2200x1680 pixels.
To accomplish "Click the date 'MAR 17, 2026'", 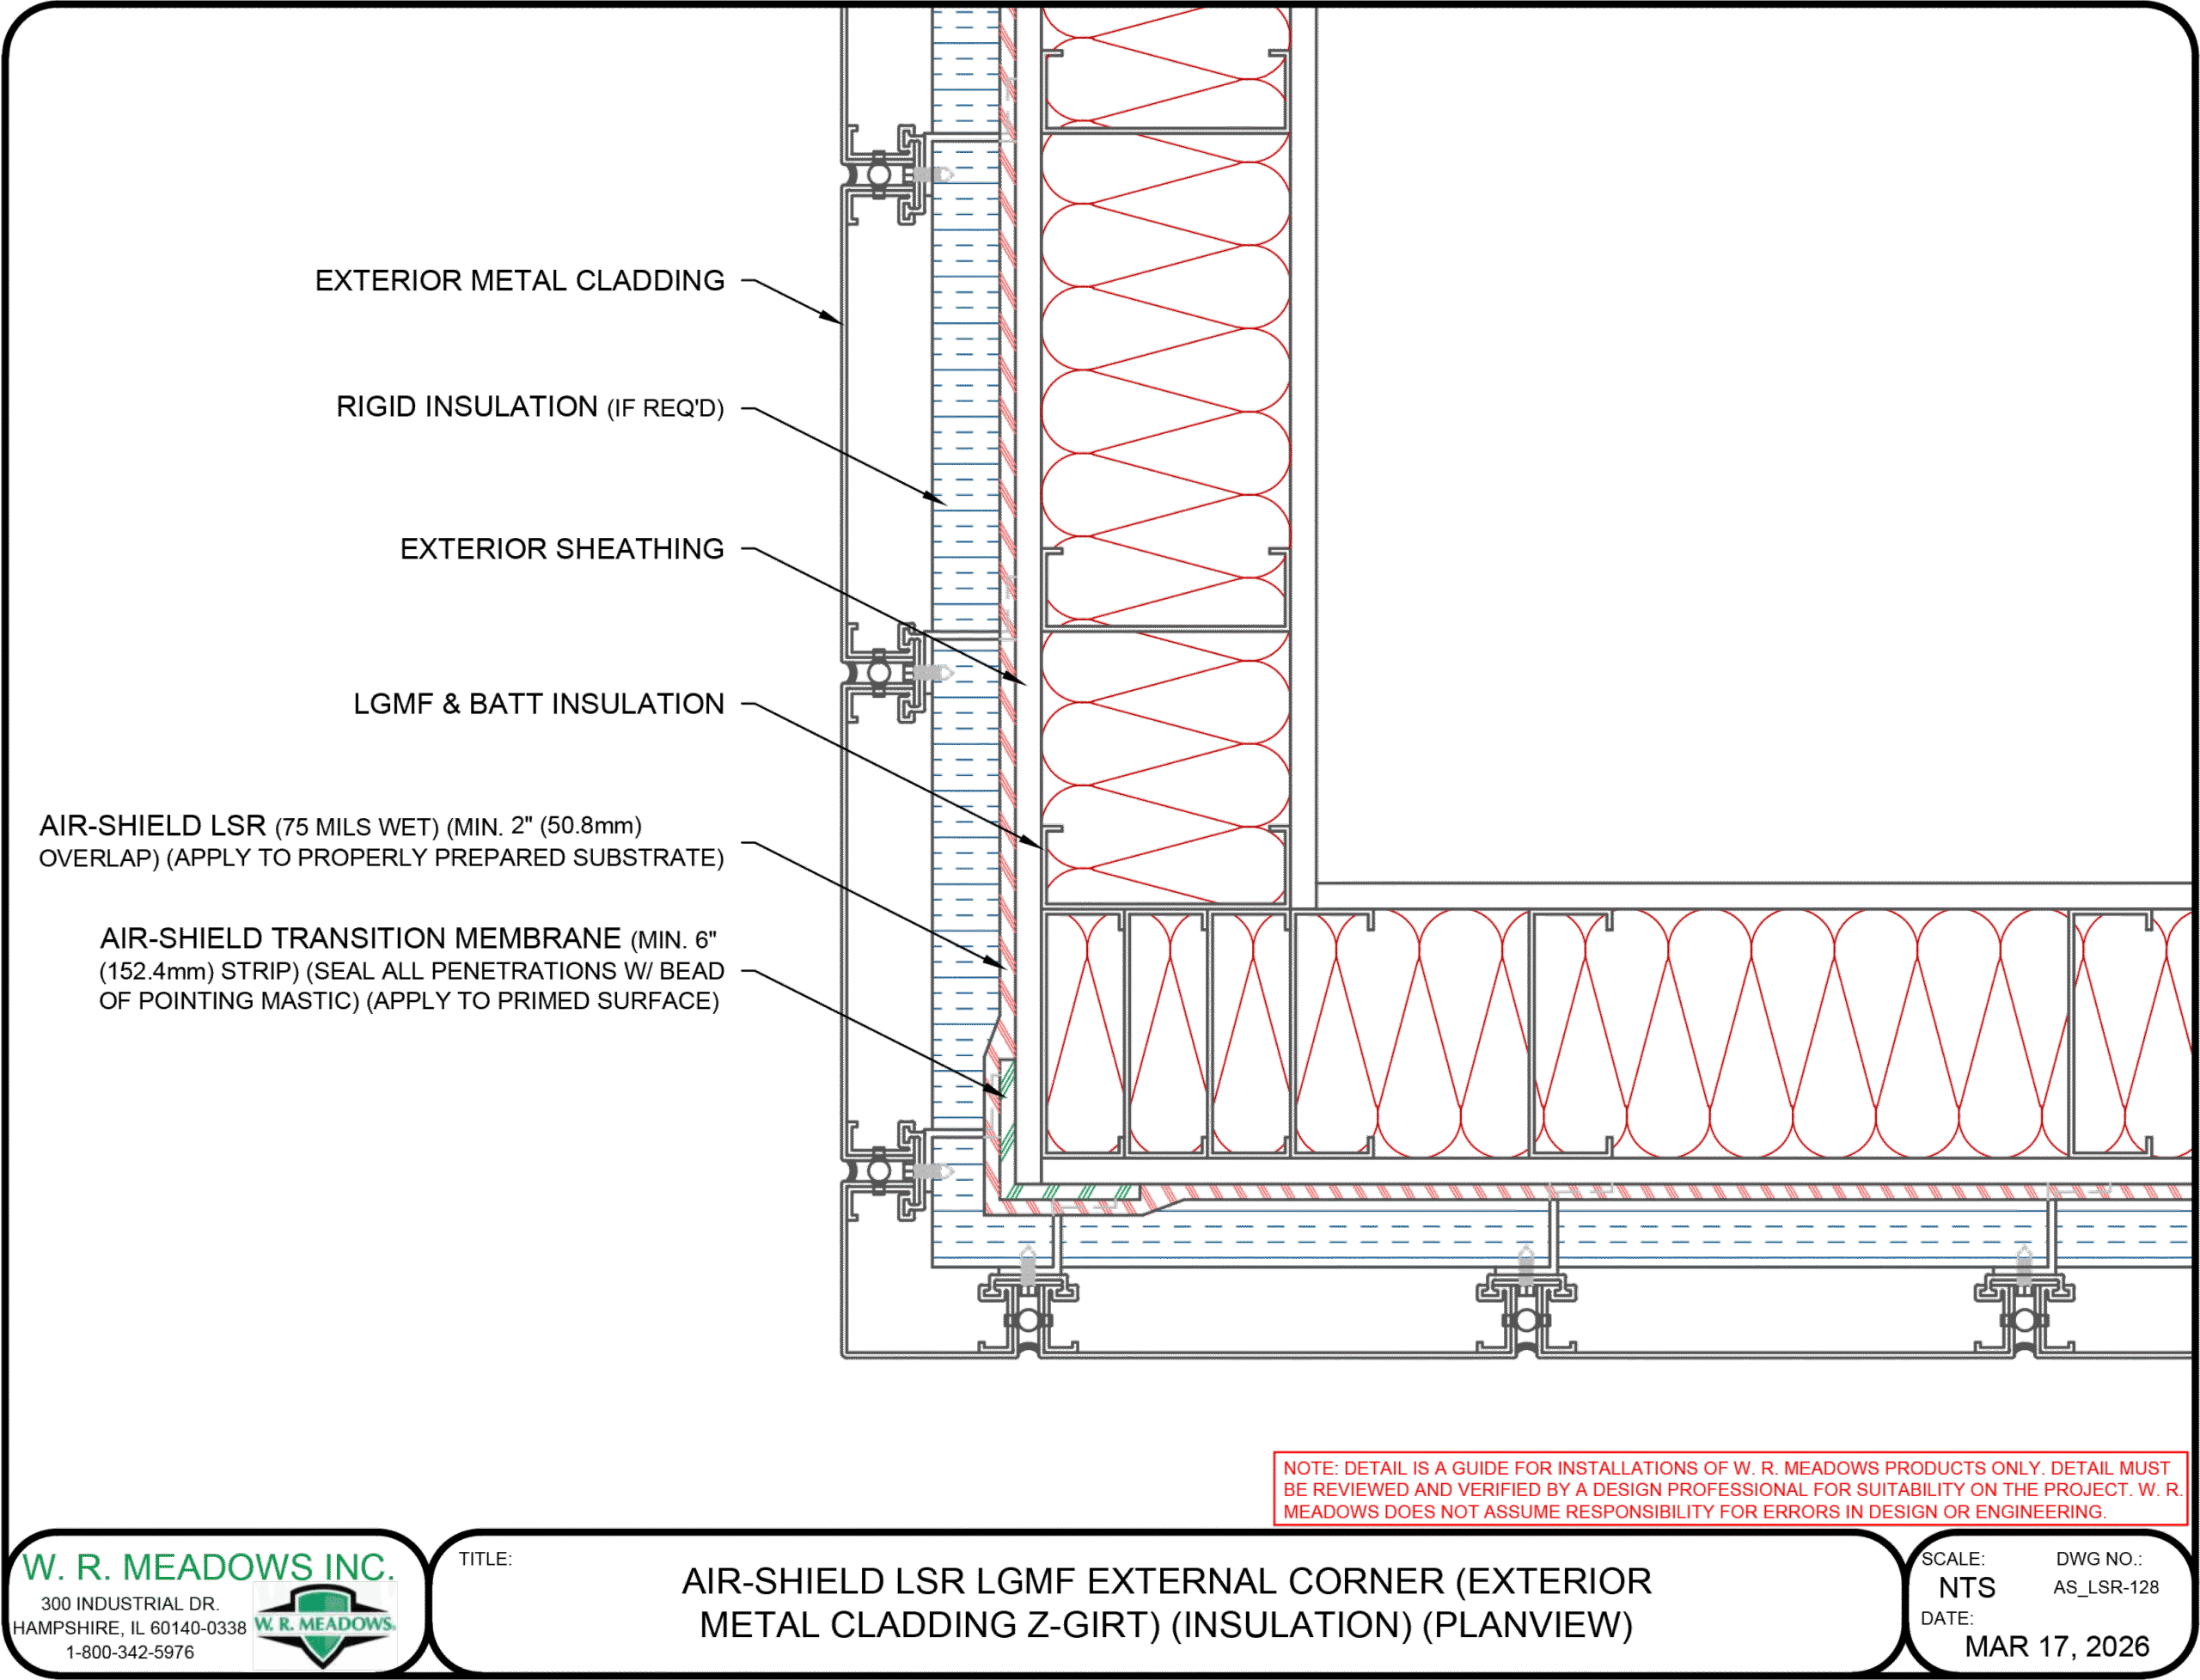I will 2057,1646.
